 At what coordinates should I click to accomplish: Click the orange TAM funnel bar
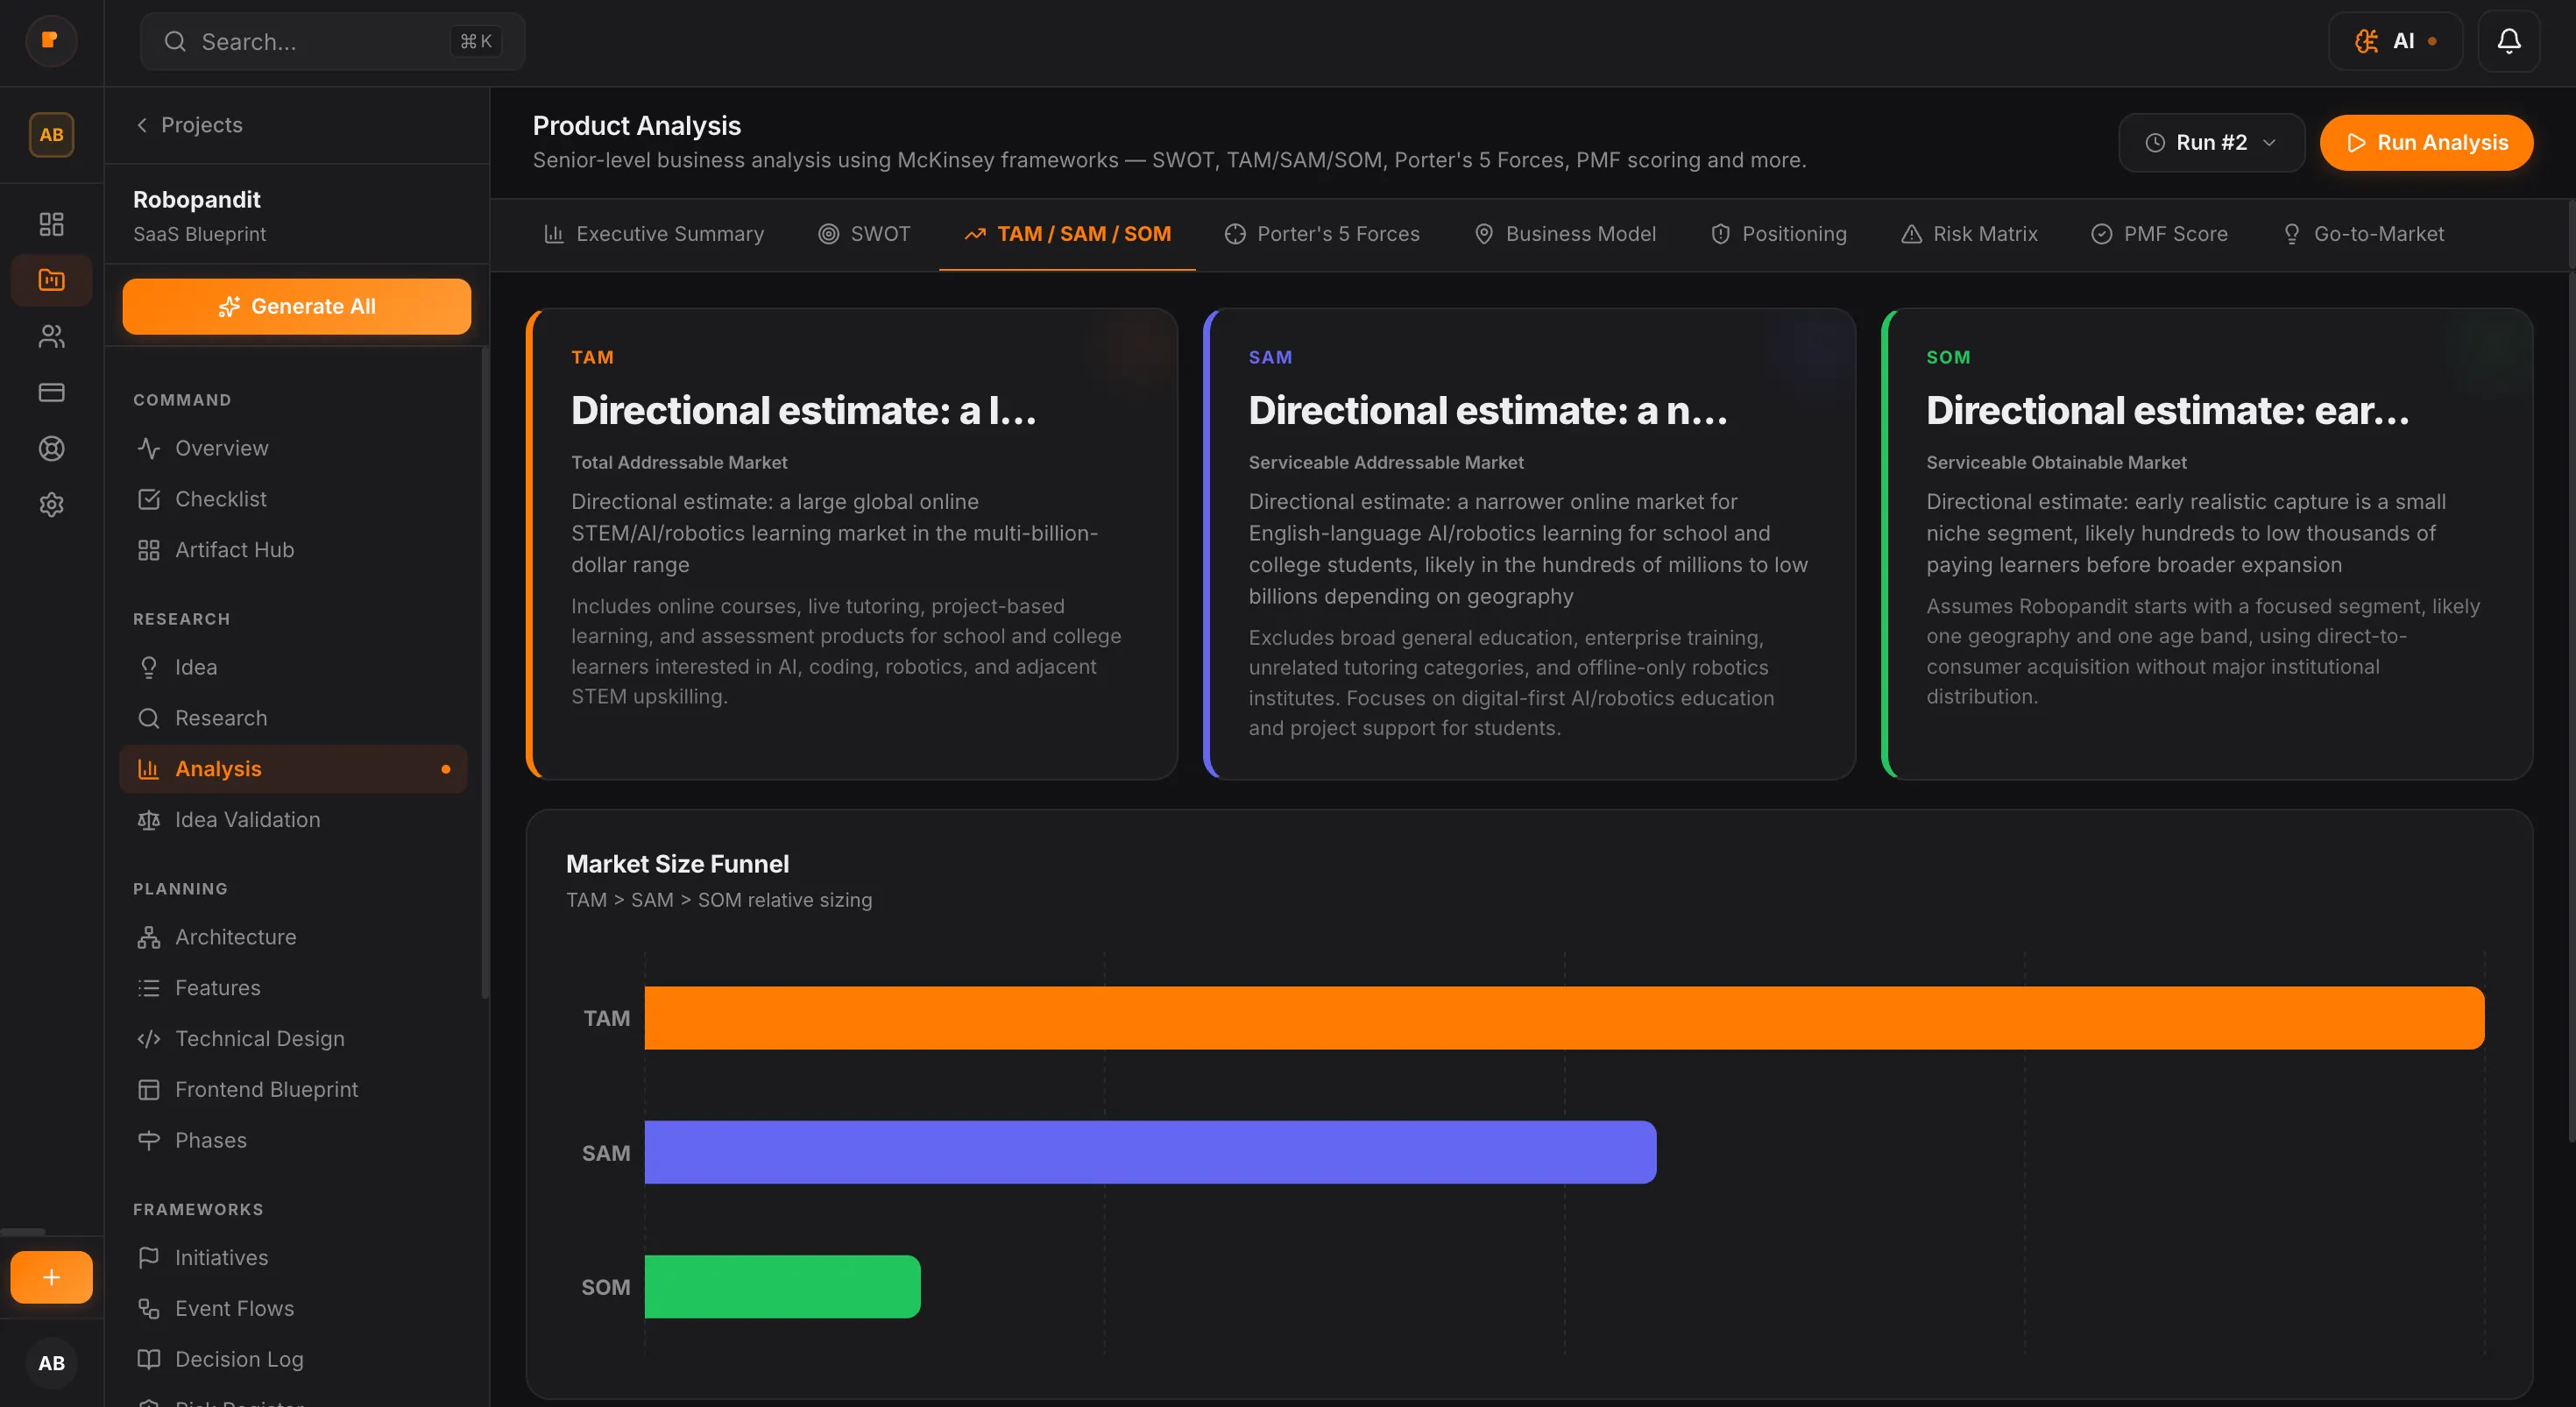tap(1564, 1018)
